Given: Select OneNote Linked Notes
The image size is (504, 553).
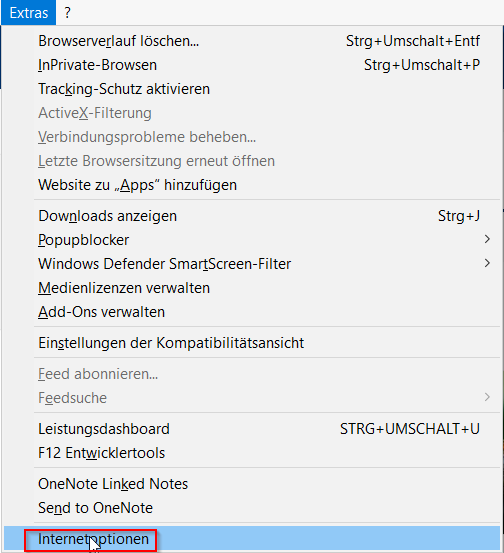Looking at the screenshot, I should pyautogui.click(x=252, y=484).
